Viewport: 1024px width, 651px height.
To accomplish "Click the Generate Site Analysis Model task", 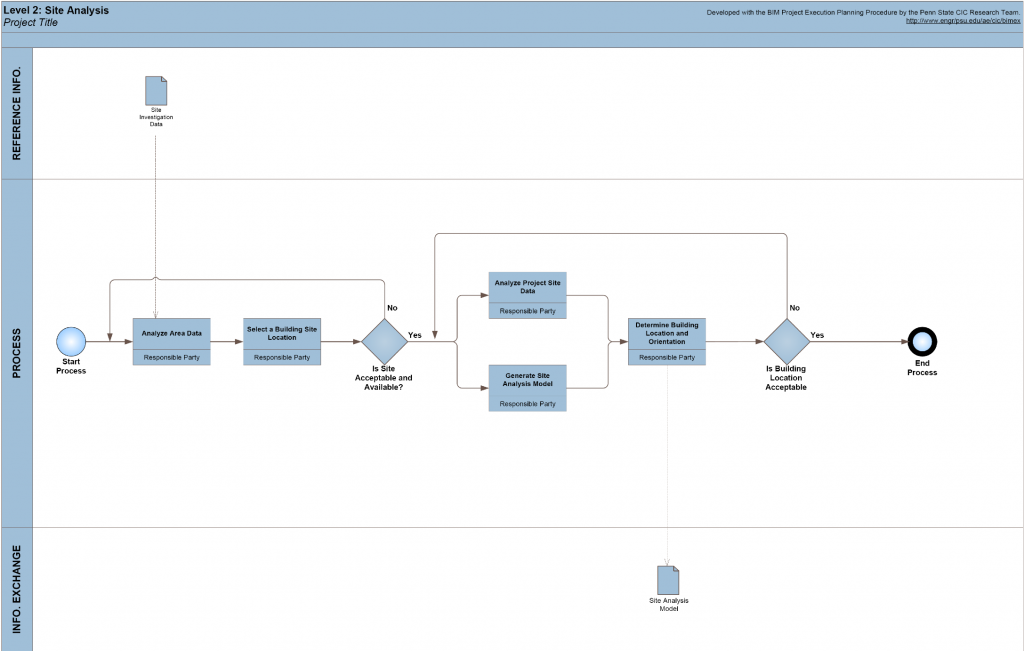I will [x=527, y=379].
